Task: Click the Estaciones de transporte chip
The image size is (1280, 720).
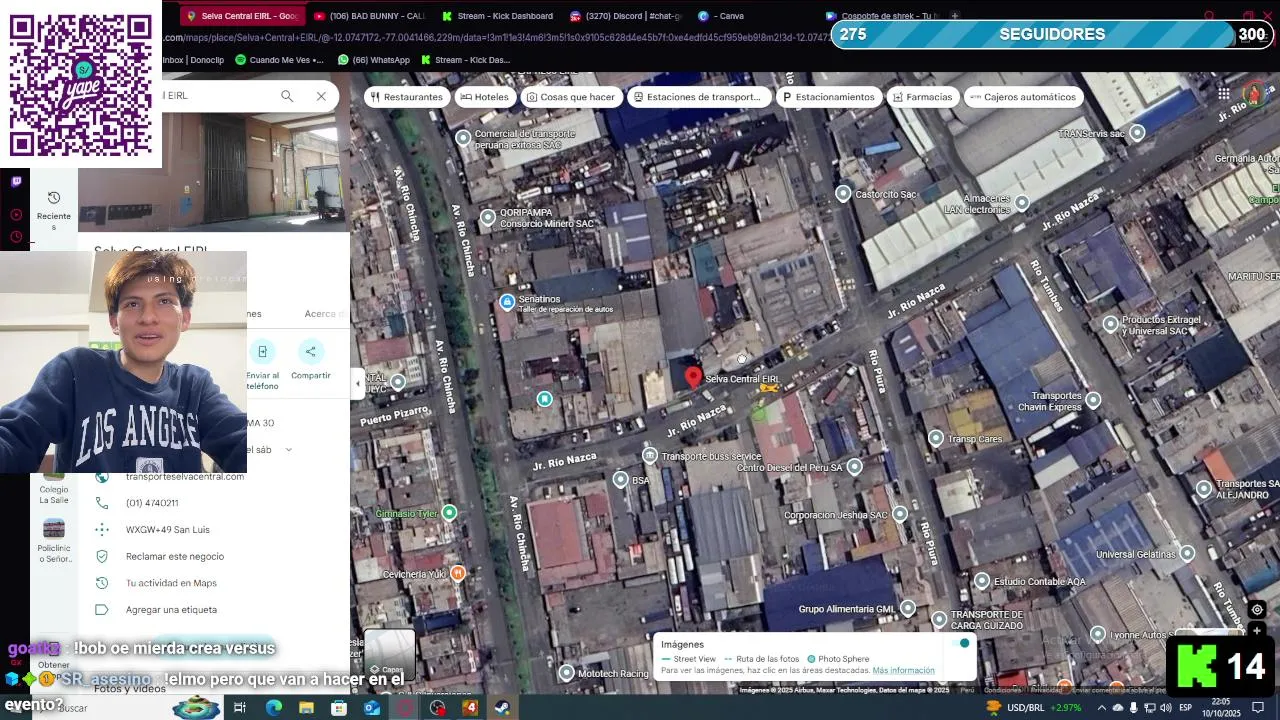Action: tap(698, 97)
